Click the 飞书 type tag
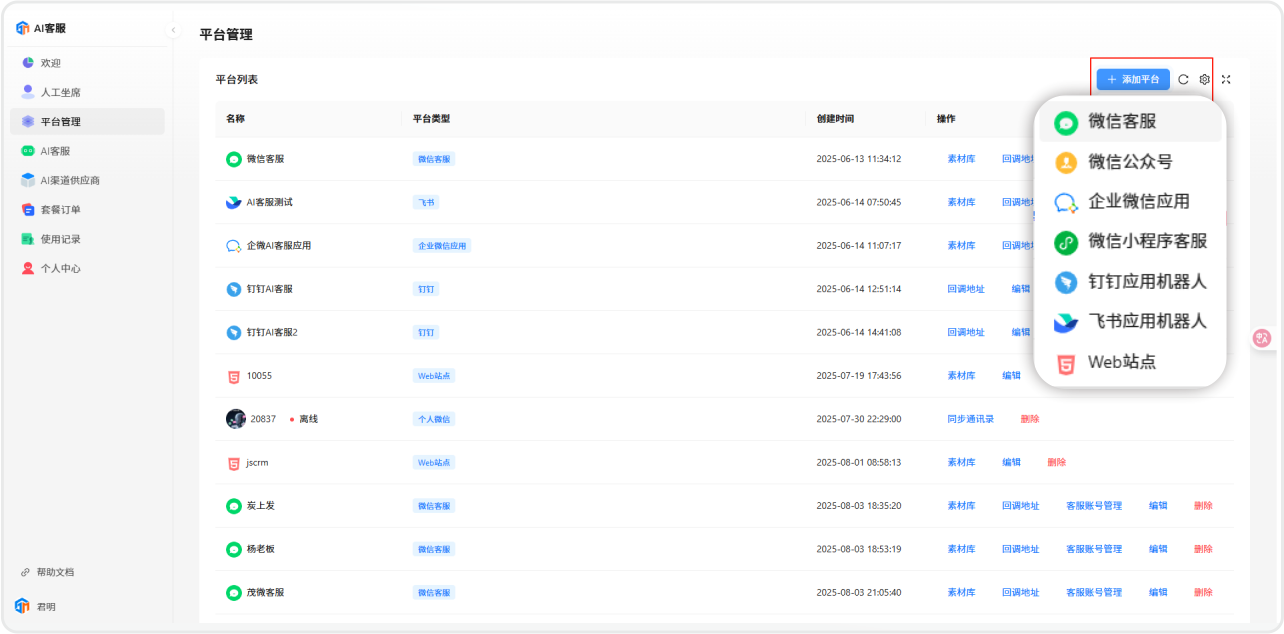The height and width of the screenshot is (634, 1284). (426, 202)
